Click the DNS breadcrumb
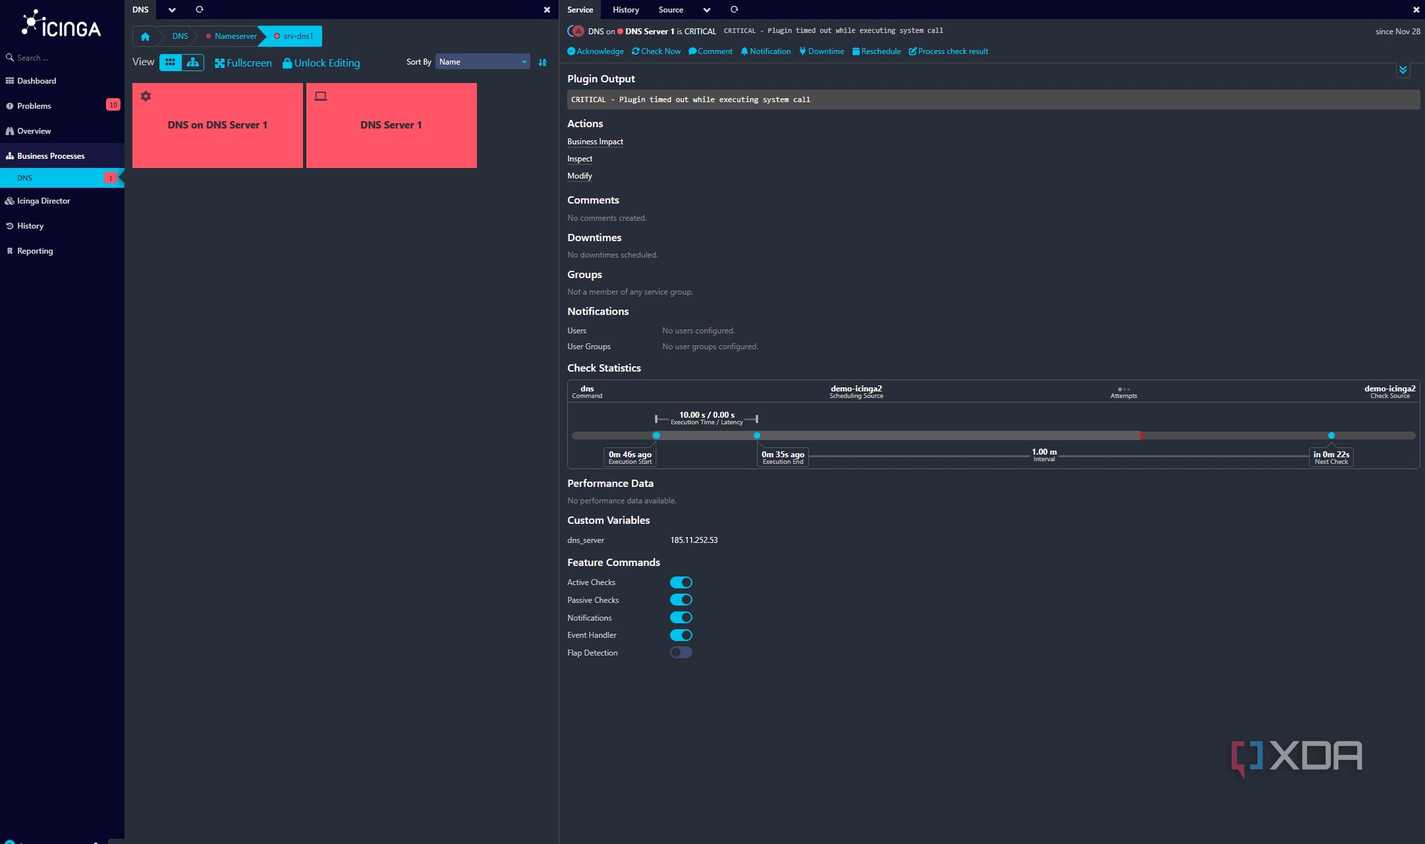1425x844 pixels. point(180,36)
